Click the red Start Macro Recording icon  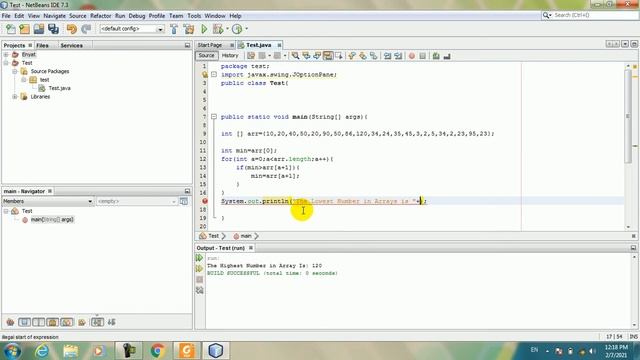[x=412, y=56]
